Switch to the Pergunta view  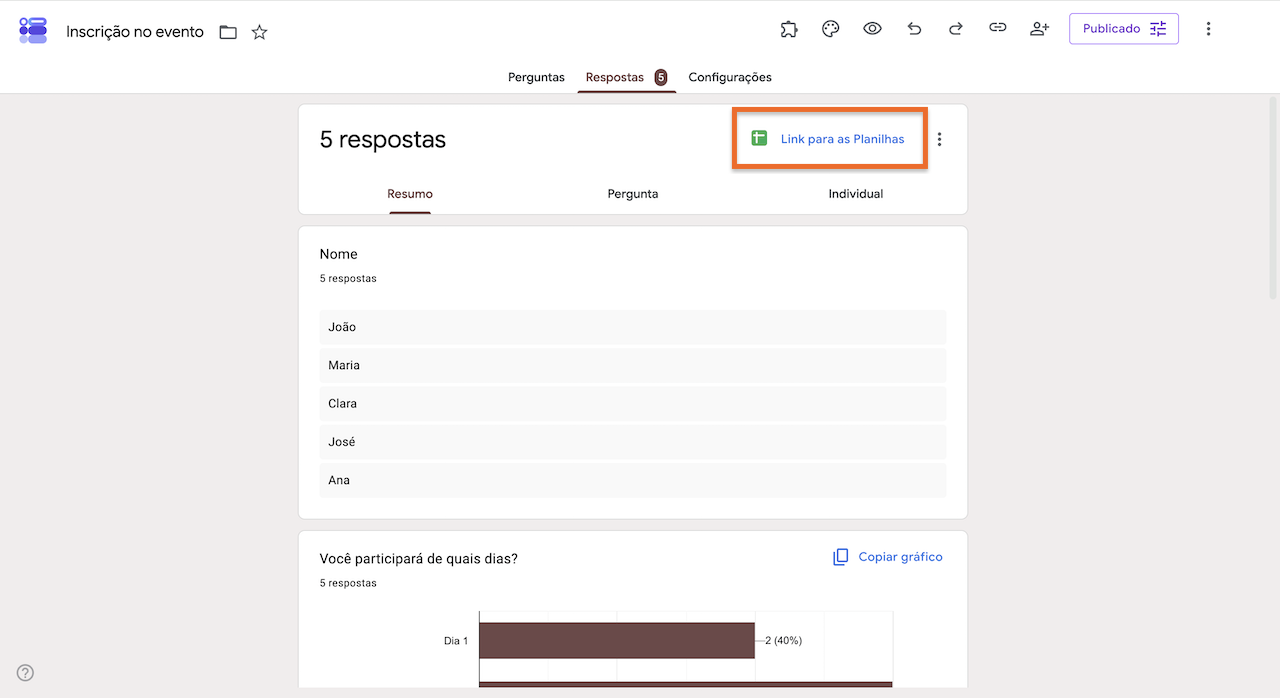point(633,194)
